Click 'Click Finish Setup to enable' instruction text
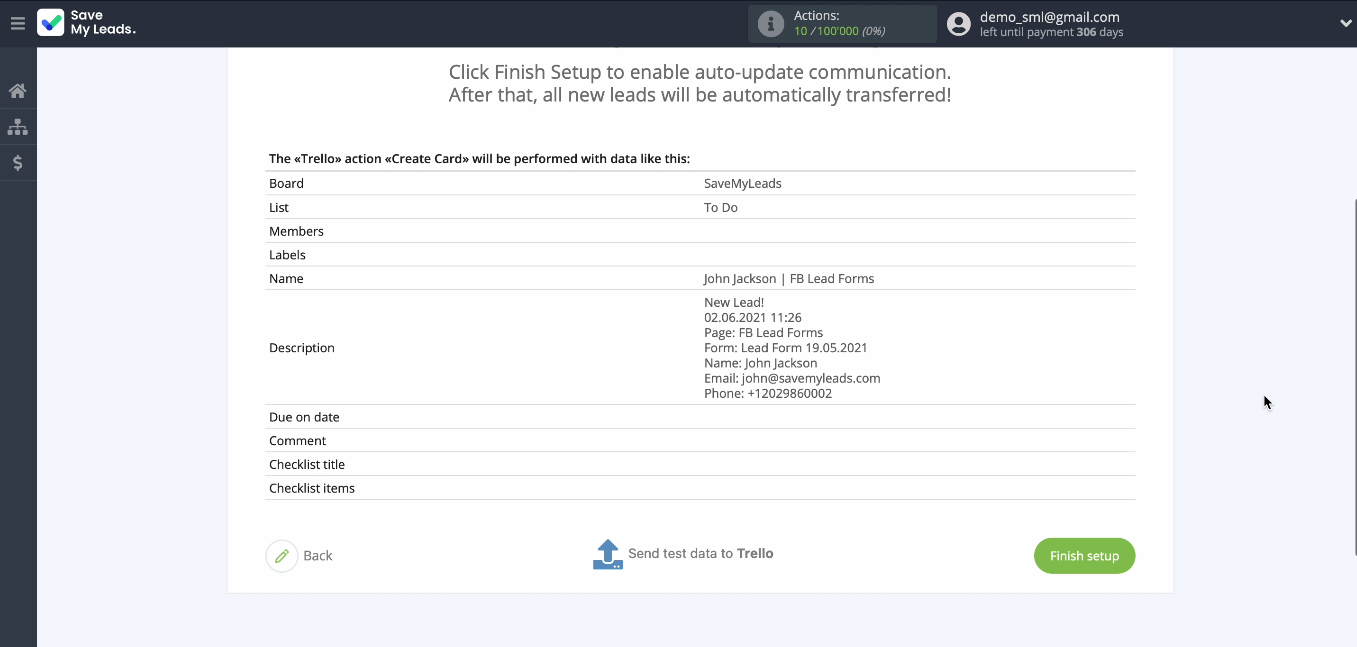Viewport: 1357px width, 647px height. pos(699,72)
